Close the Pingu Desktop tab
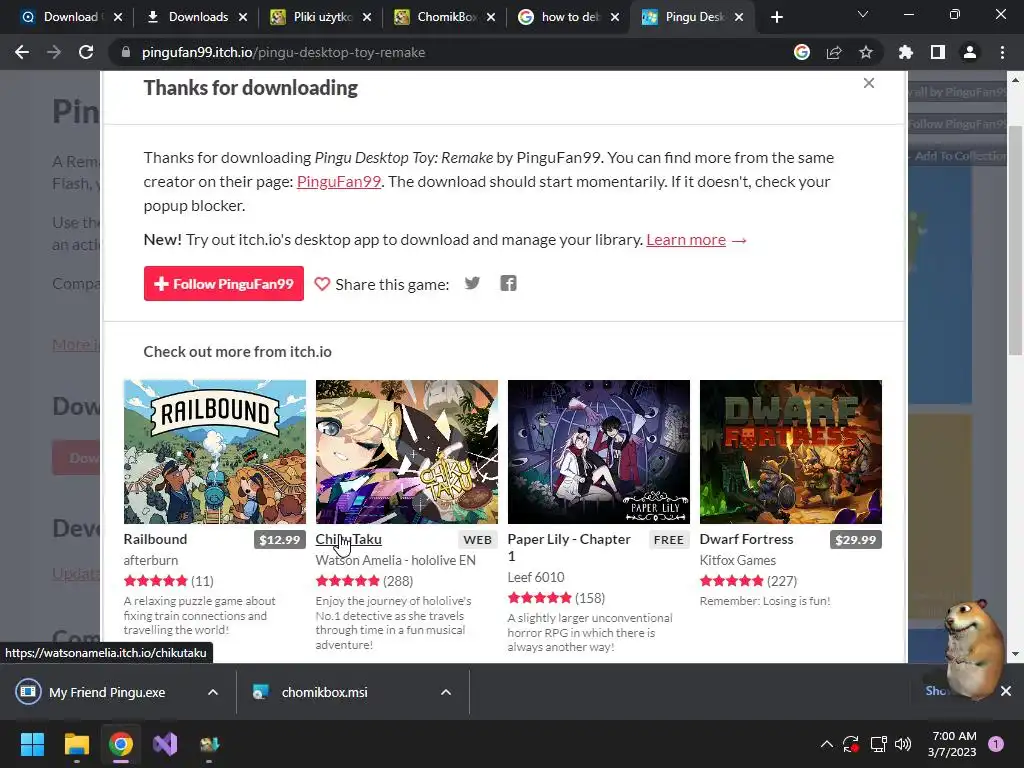The height and width of the screenshot is (768, 1024). 739,17
